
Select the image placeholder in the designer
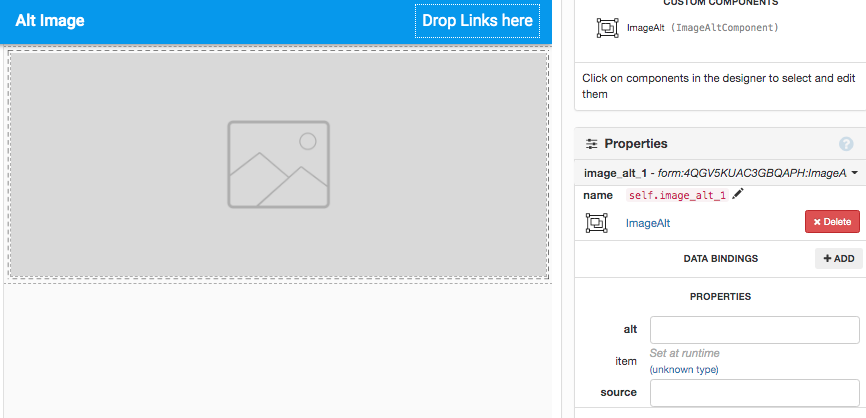[278, 164]
